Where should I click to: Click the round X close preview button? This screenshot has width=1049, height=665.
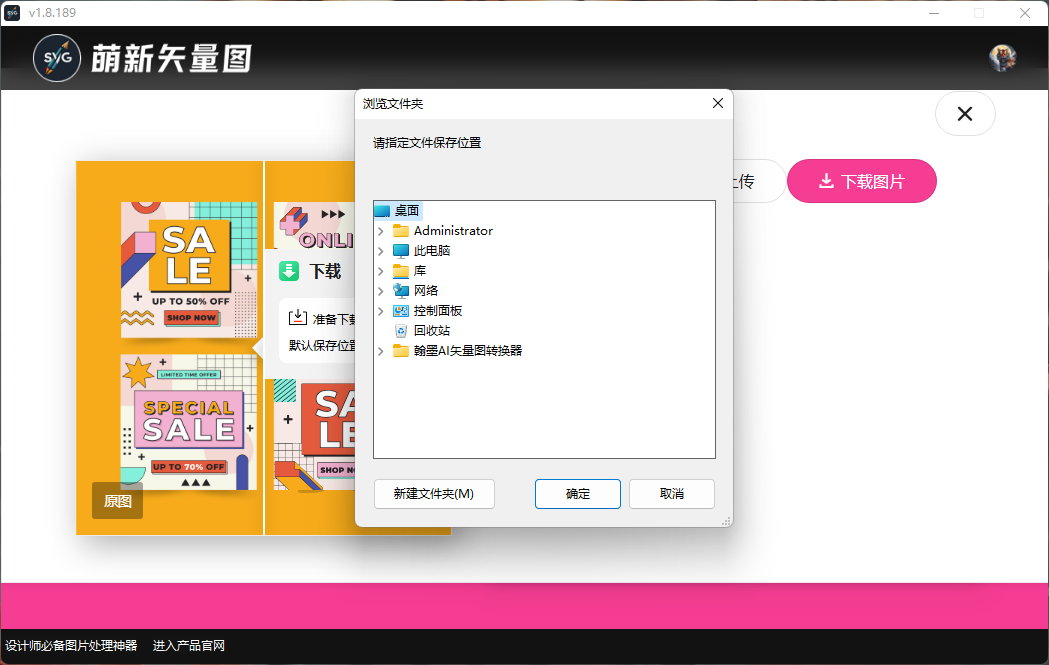965,114
